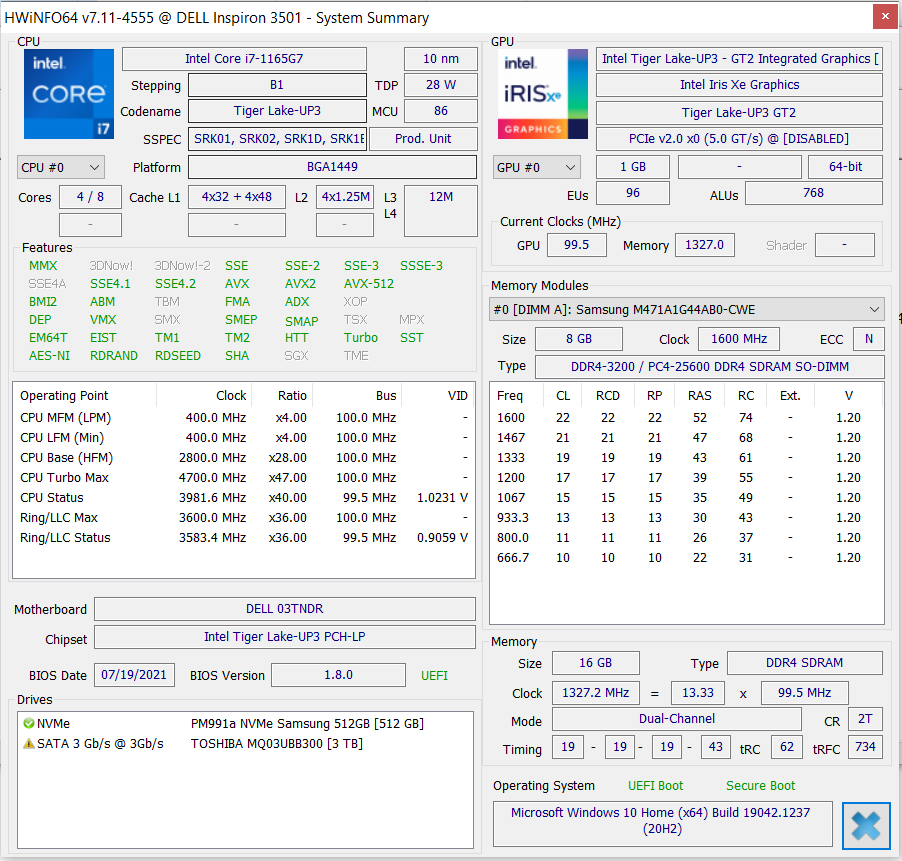Click the greyed SGX feature label

[296, 355]
